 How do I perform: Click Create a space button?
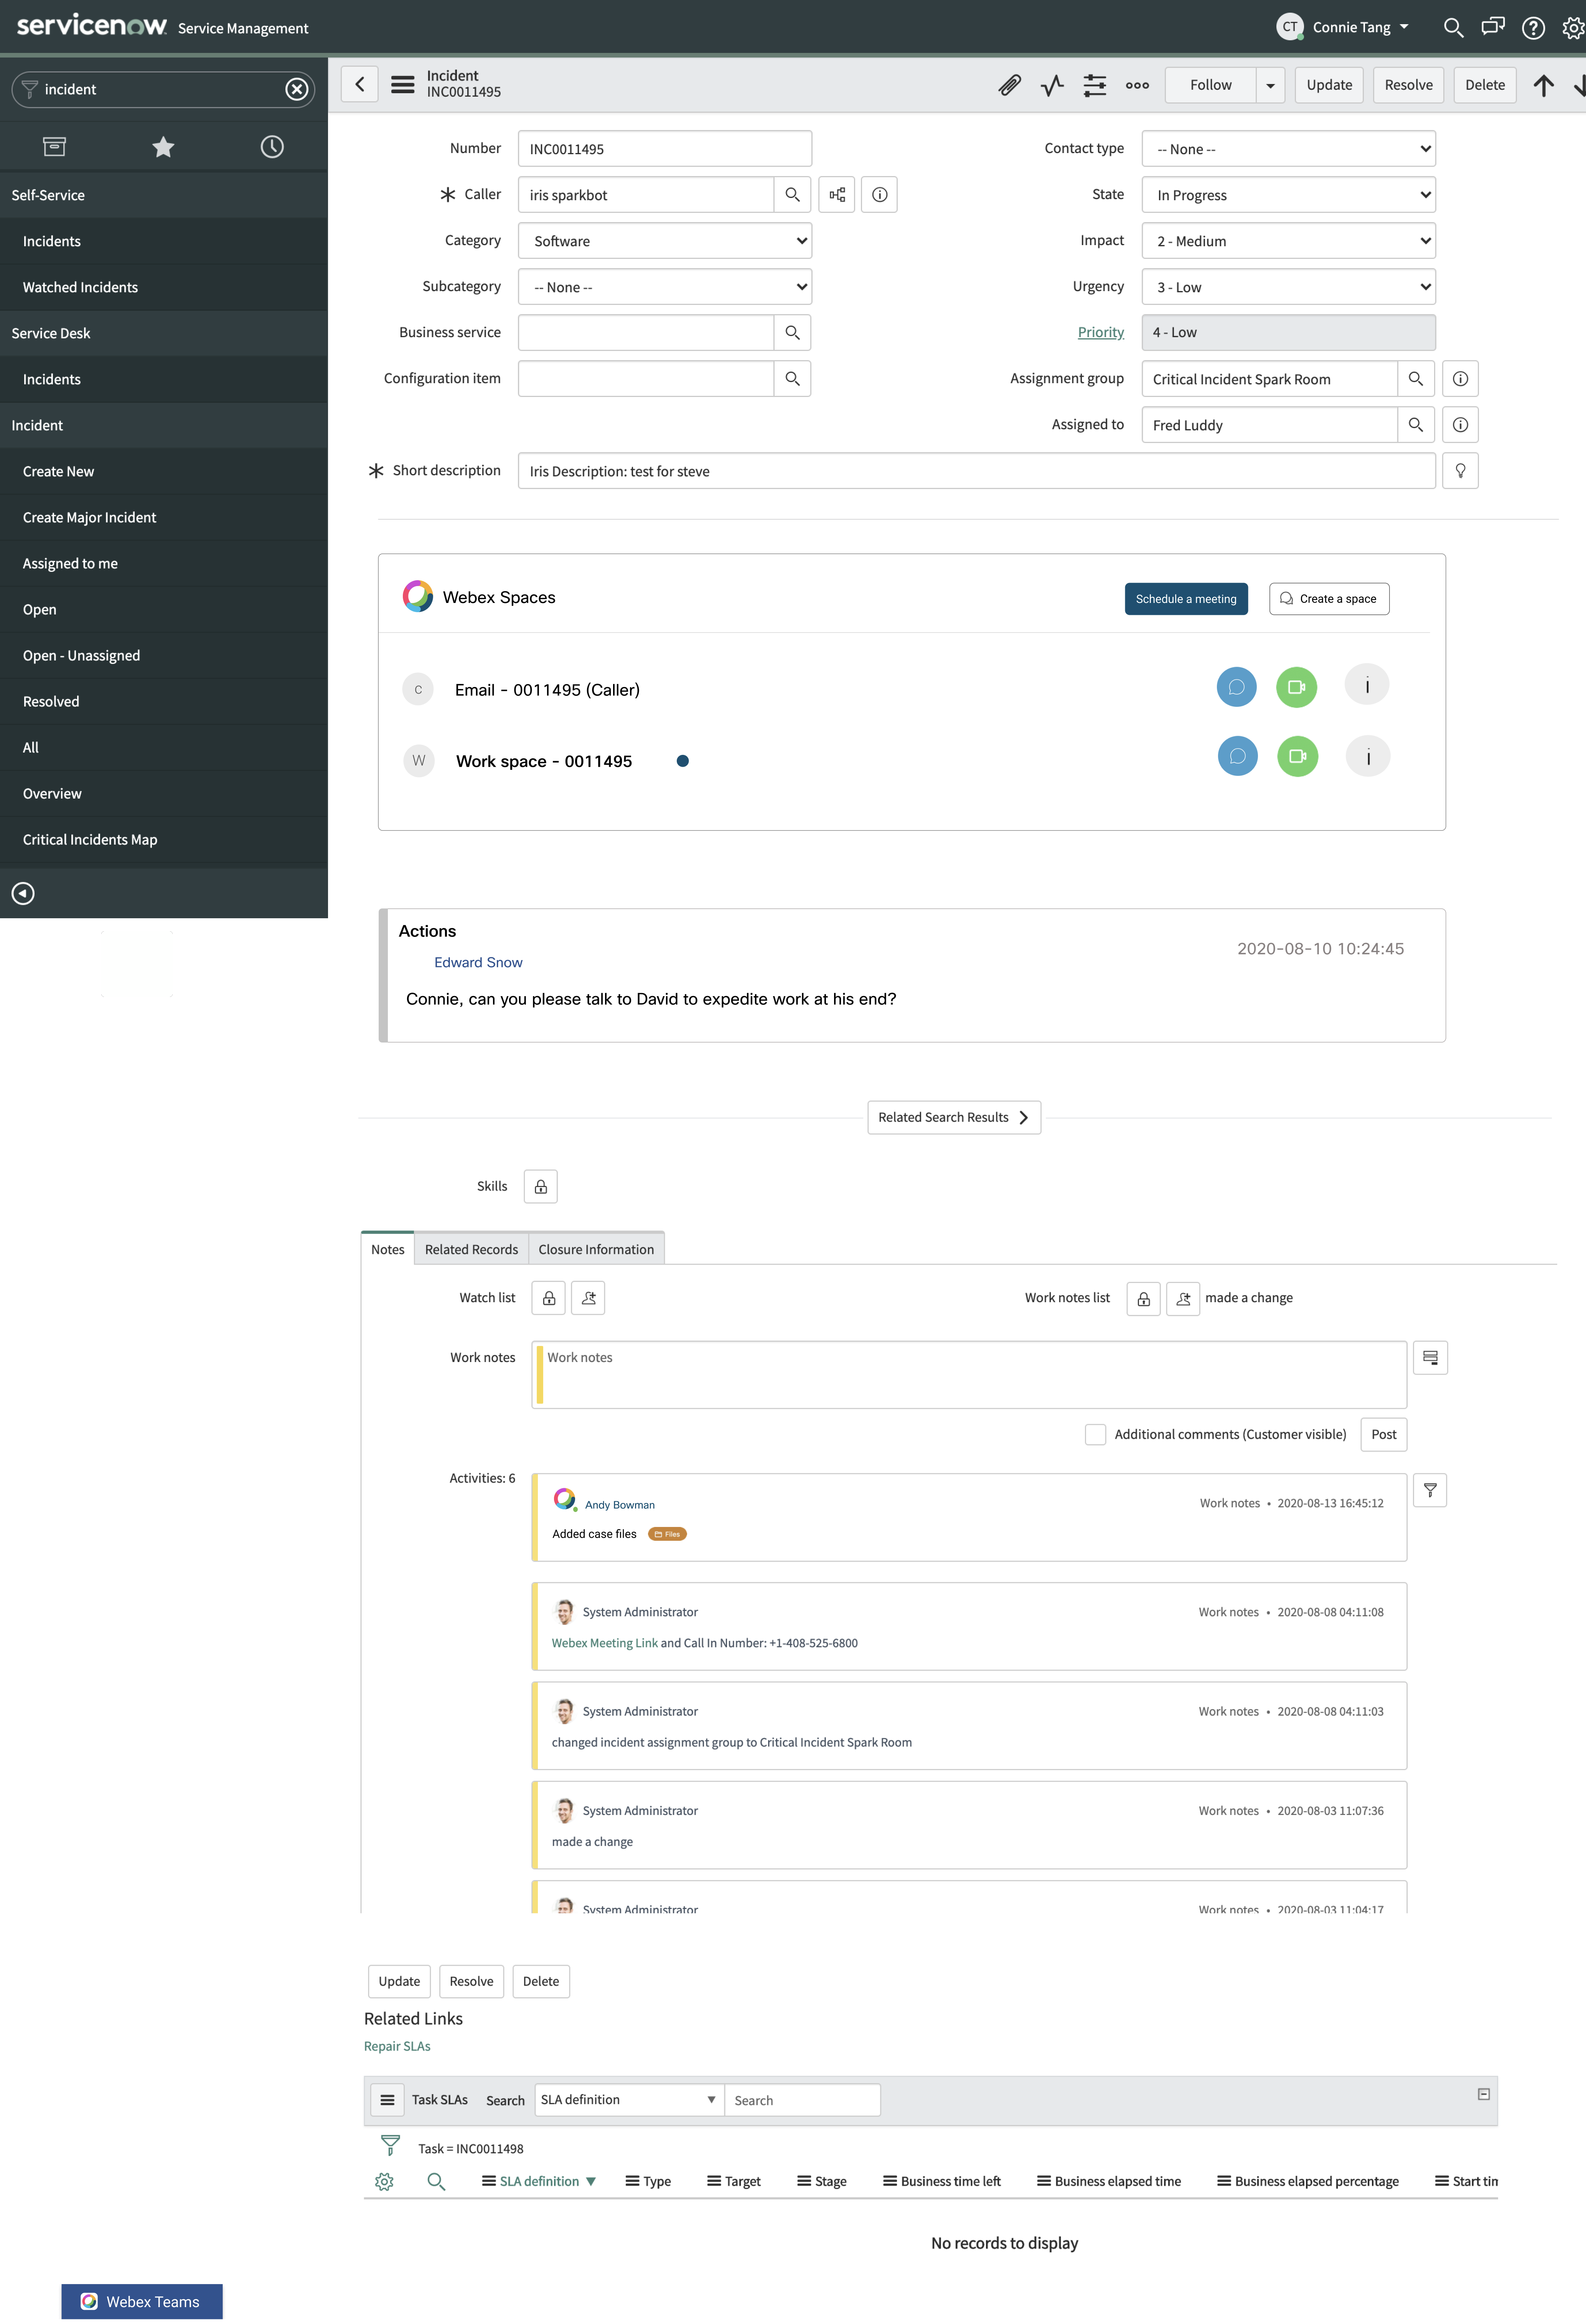click(x=1329, y=599)
